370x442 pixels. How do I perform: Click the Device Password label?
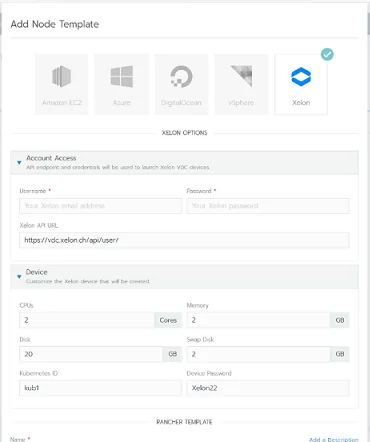point(209,373)
